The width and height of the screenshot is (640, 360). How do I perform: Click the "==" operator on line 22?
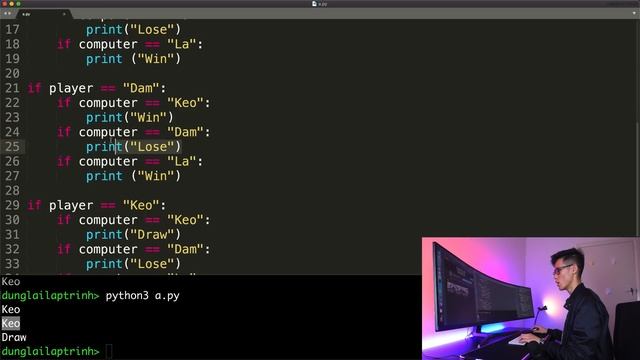tap(152, 103)
